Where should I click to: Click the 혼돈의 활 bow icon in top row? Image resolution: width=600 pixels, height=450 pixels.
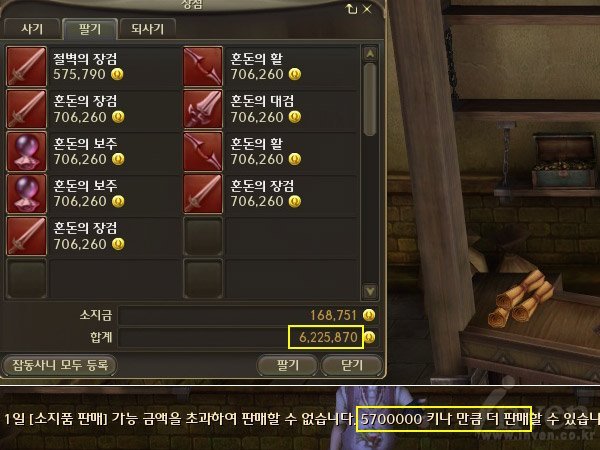click(x=203, y=66)
